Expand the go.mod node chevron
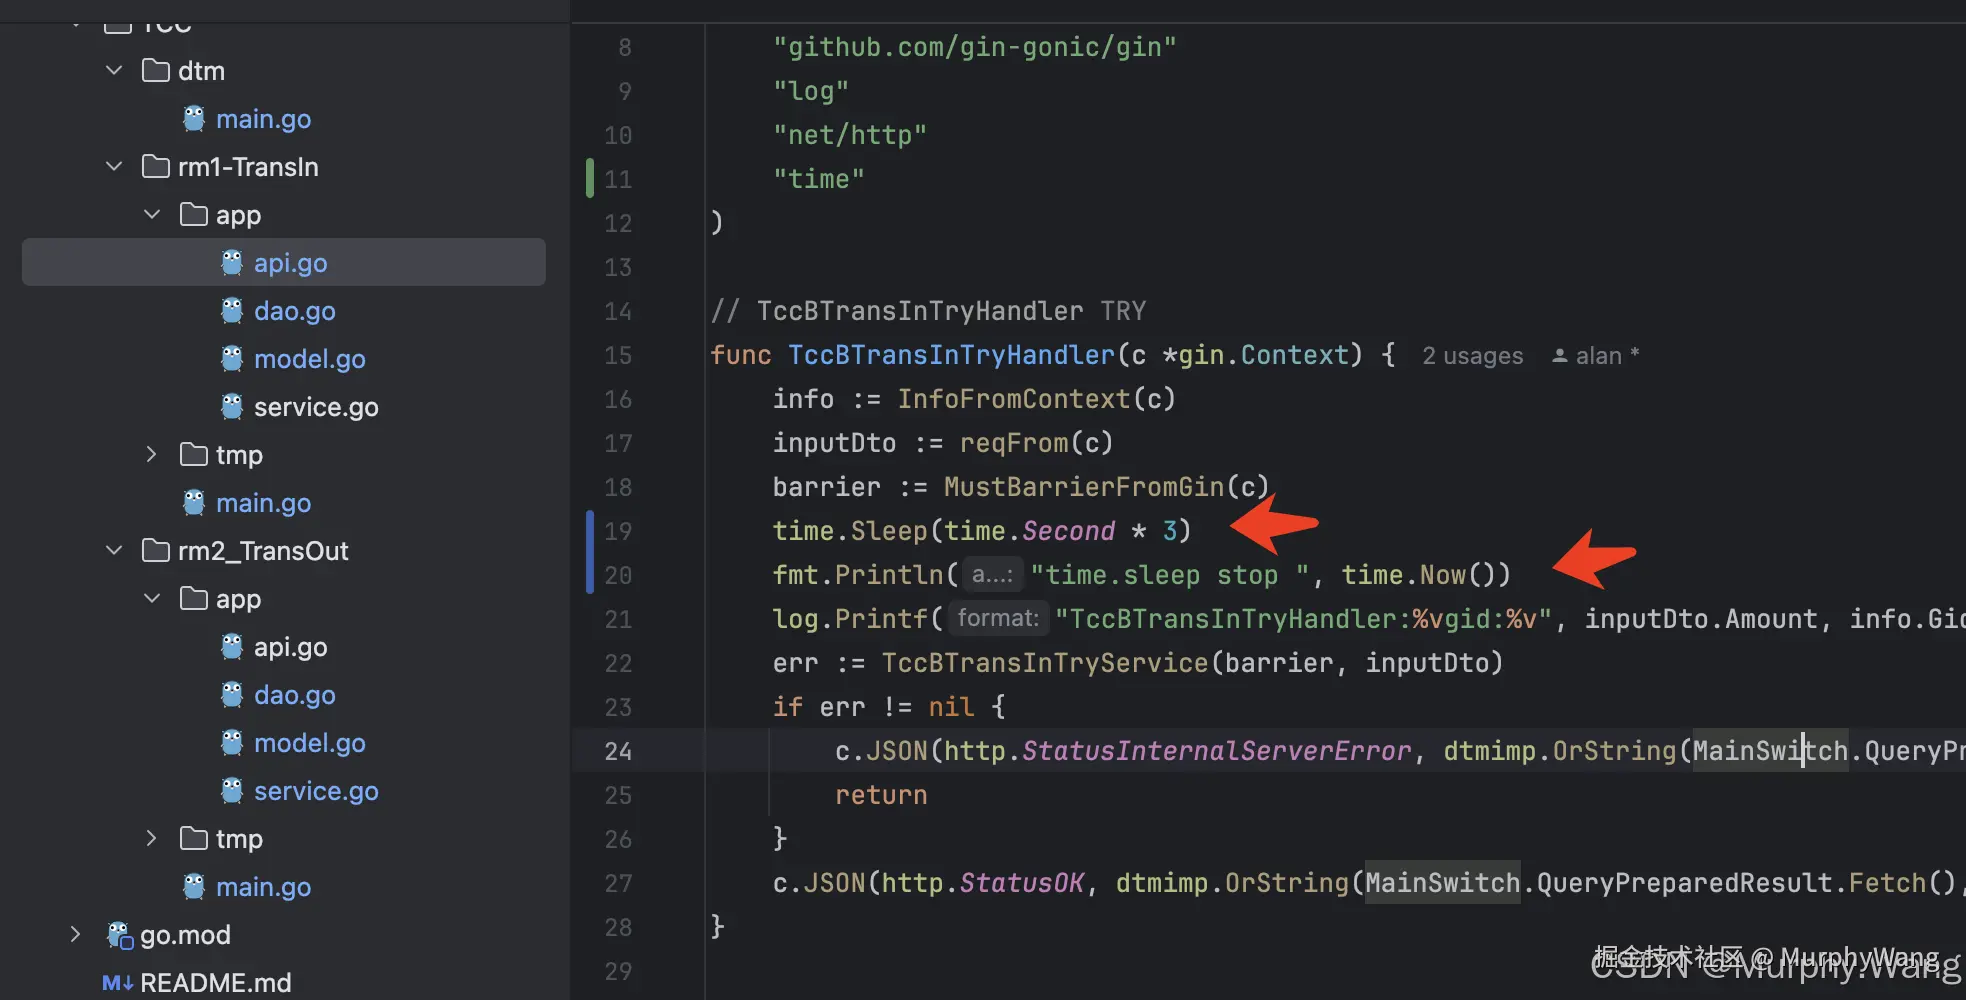This screenshot has width=1966, height=1000. (76, 935)
